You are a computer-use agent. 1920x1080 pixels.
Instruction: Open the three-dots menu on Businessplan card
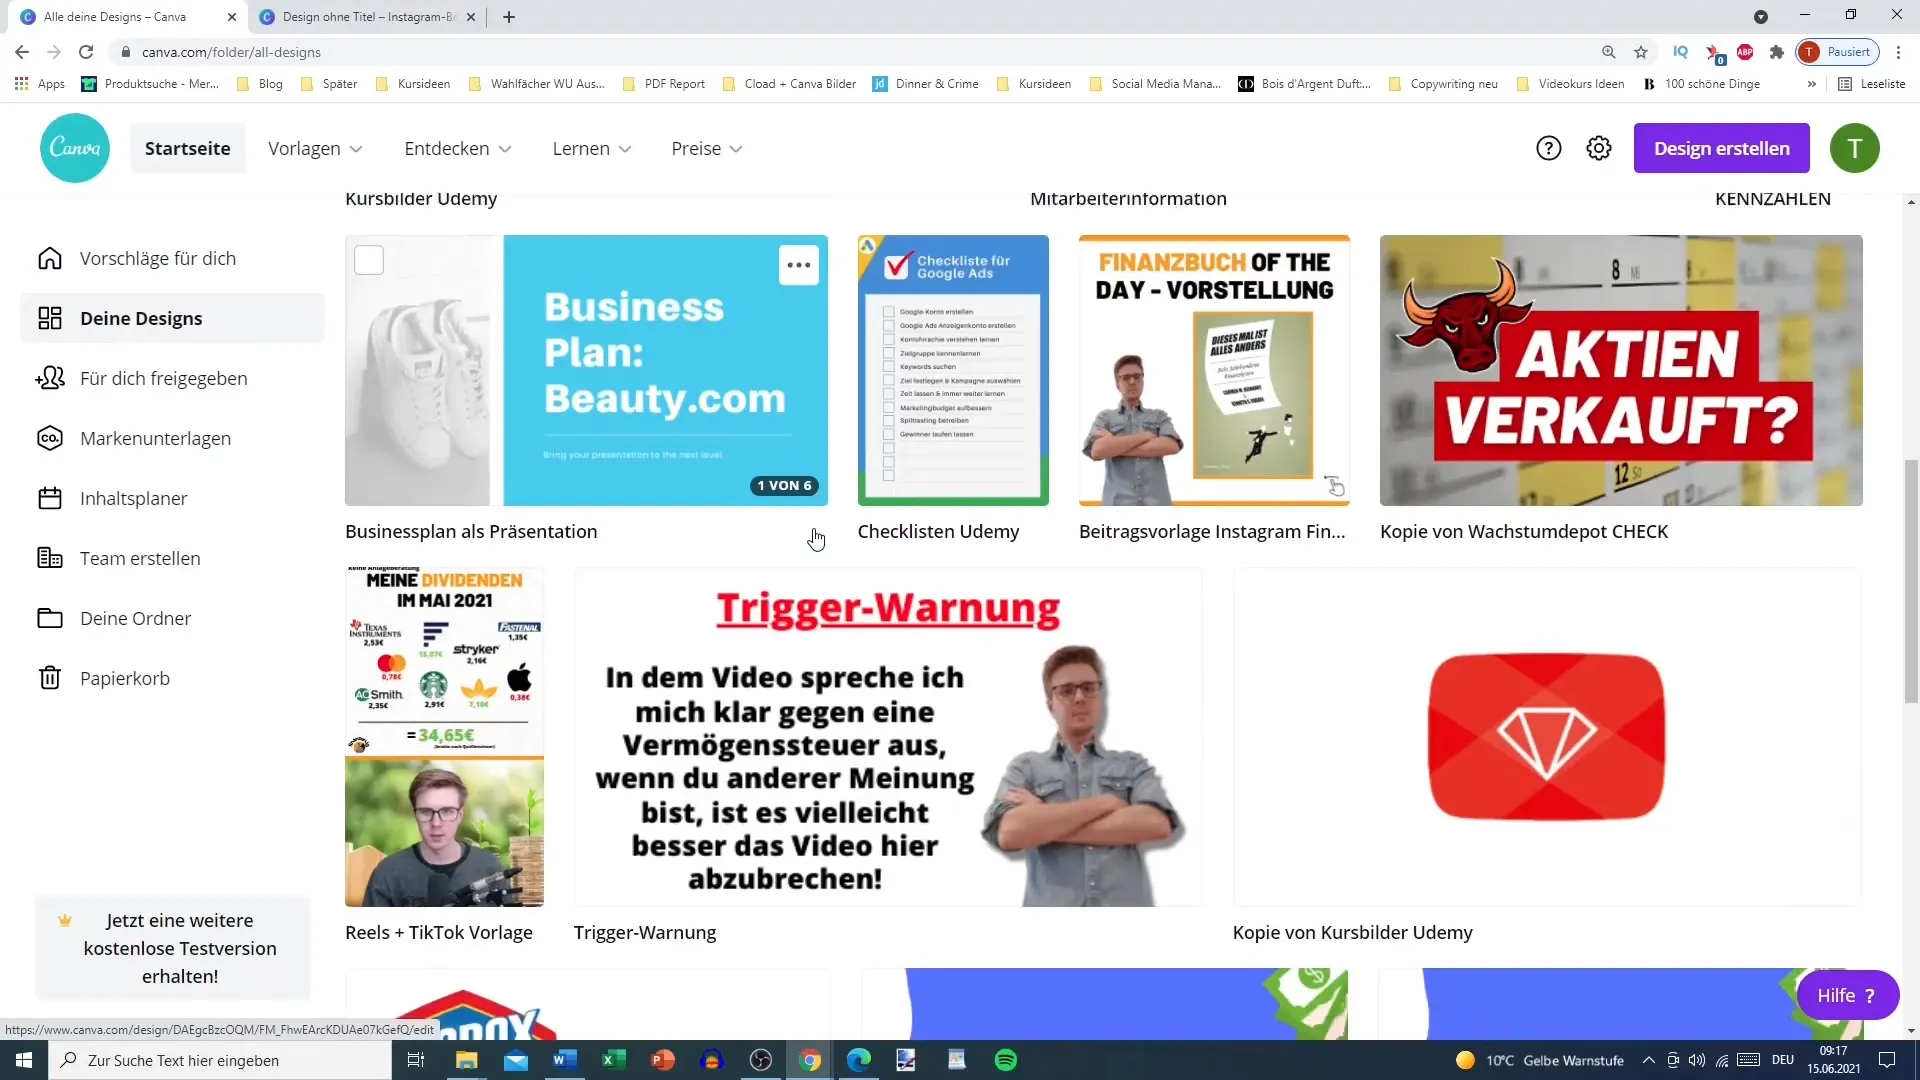798,265
